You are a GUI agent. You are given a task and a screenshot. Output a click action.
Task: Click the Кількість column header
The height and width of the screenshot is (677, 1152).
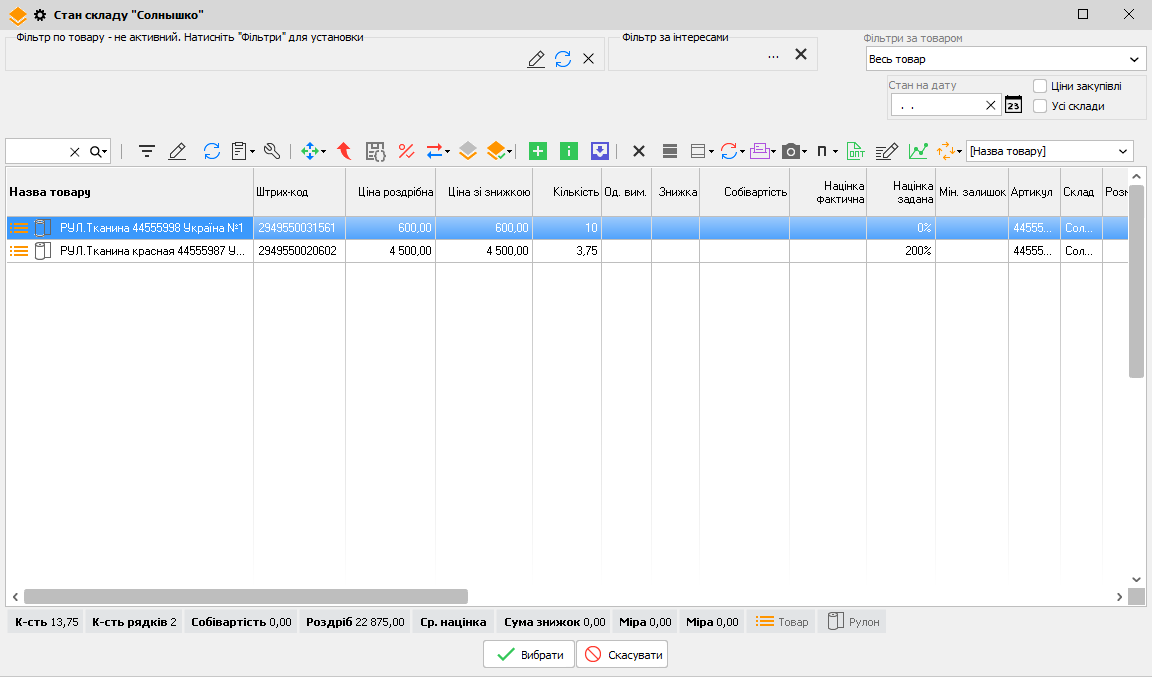(x=566, y=192)
